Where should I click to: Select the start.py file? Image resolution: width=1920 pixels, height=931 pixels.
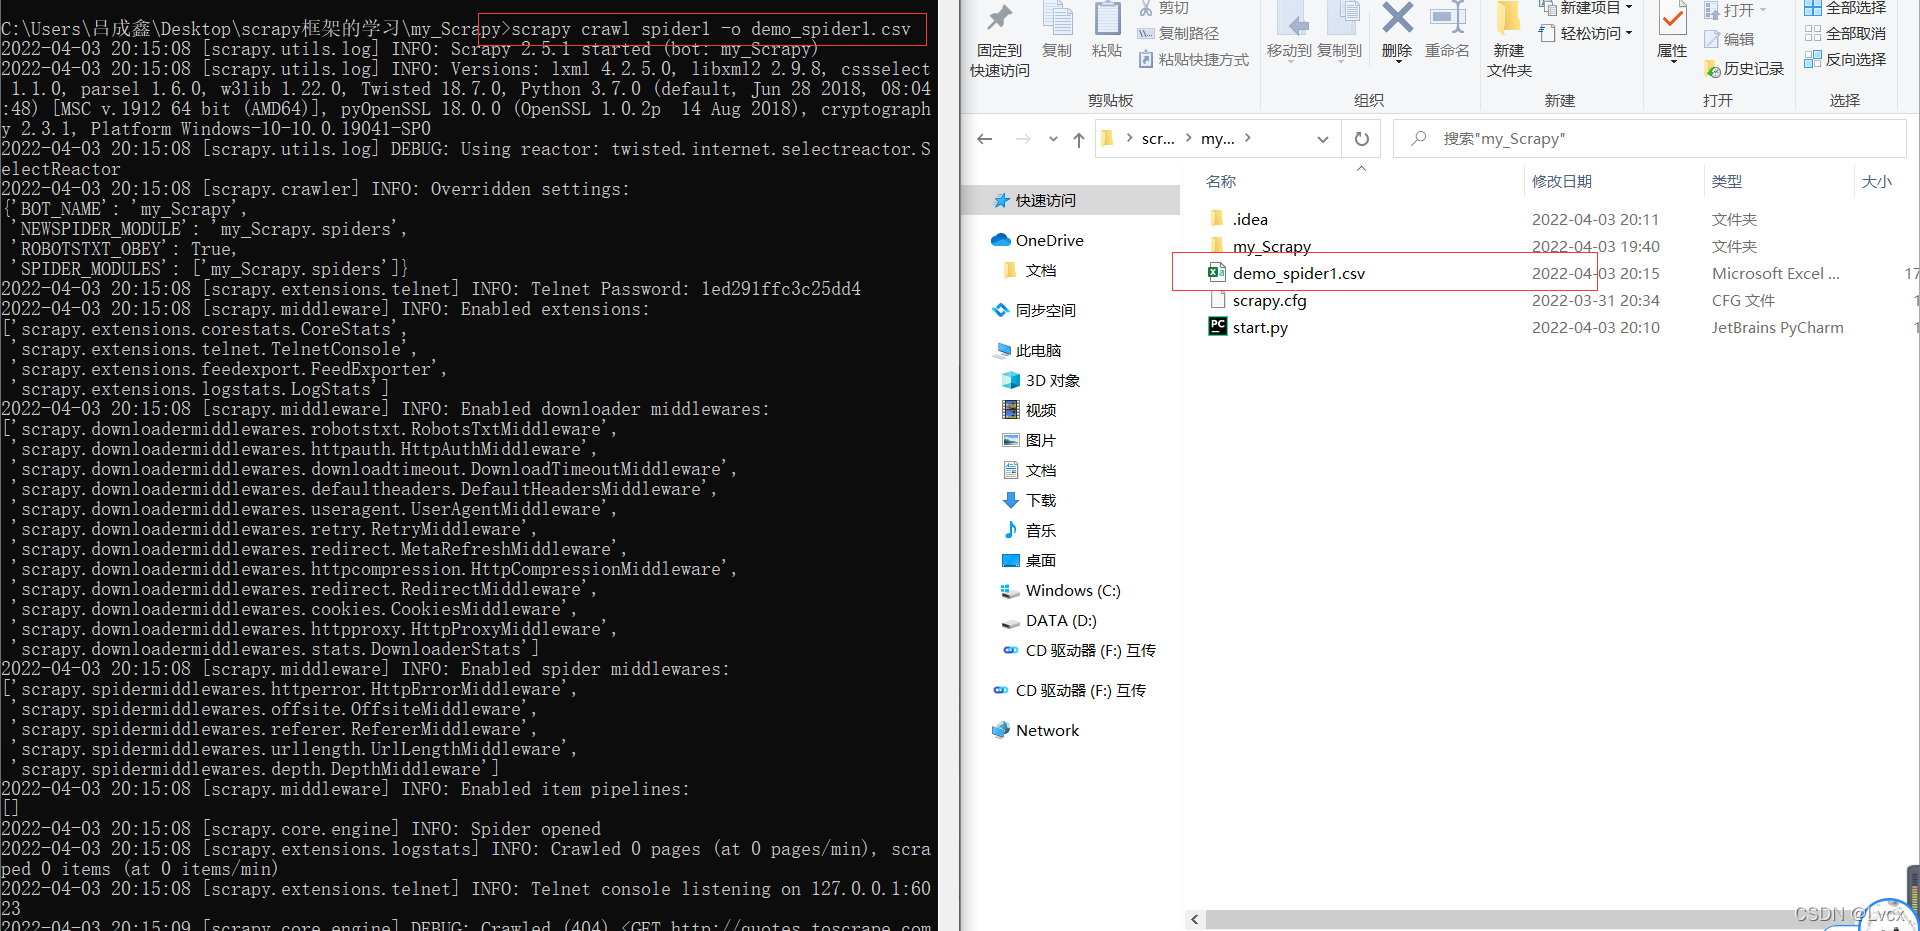pyautogui.click(x=1260, y=327)
